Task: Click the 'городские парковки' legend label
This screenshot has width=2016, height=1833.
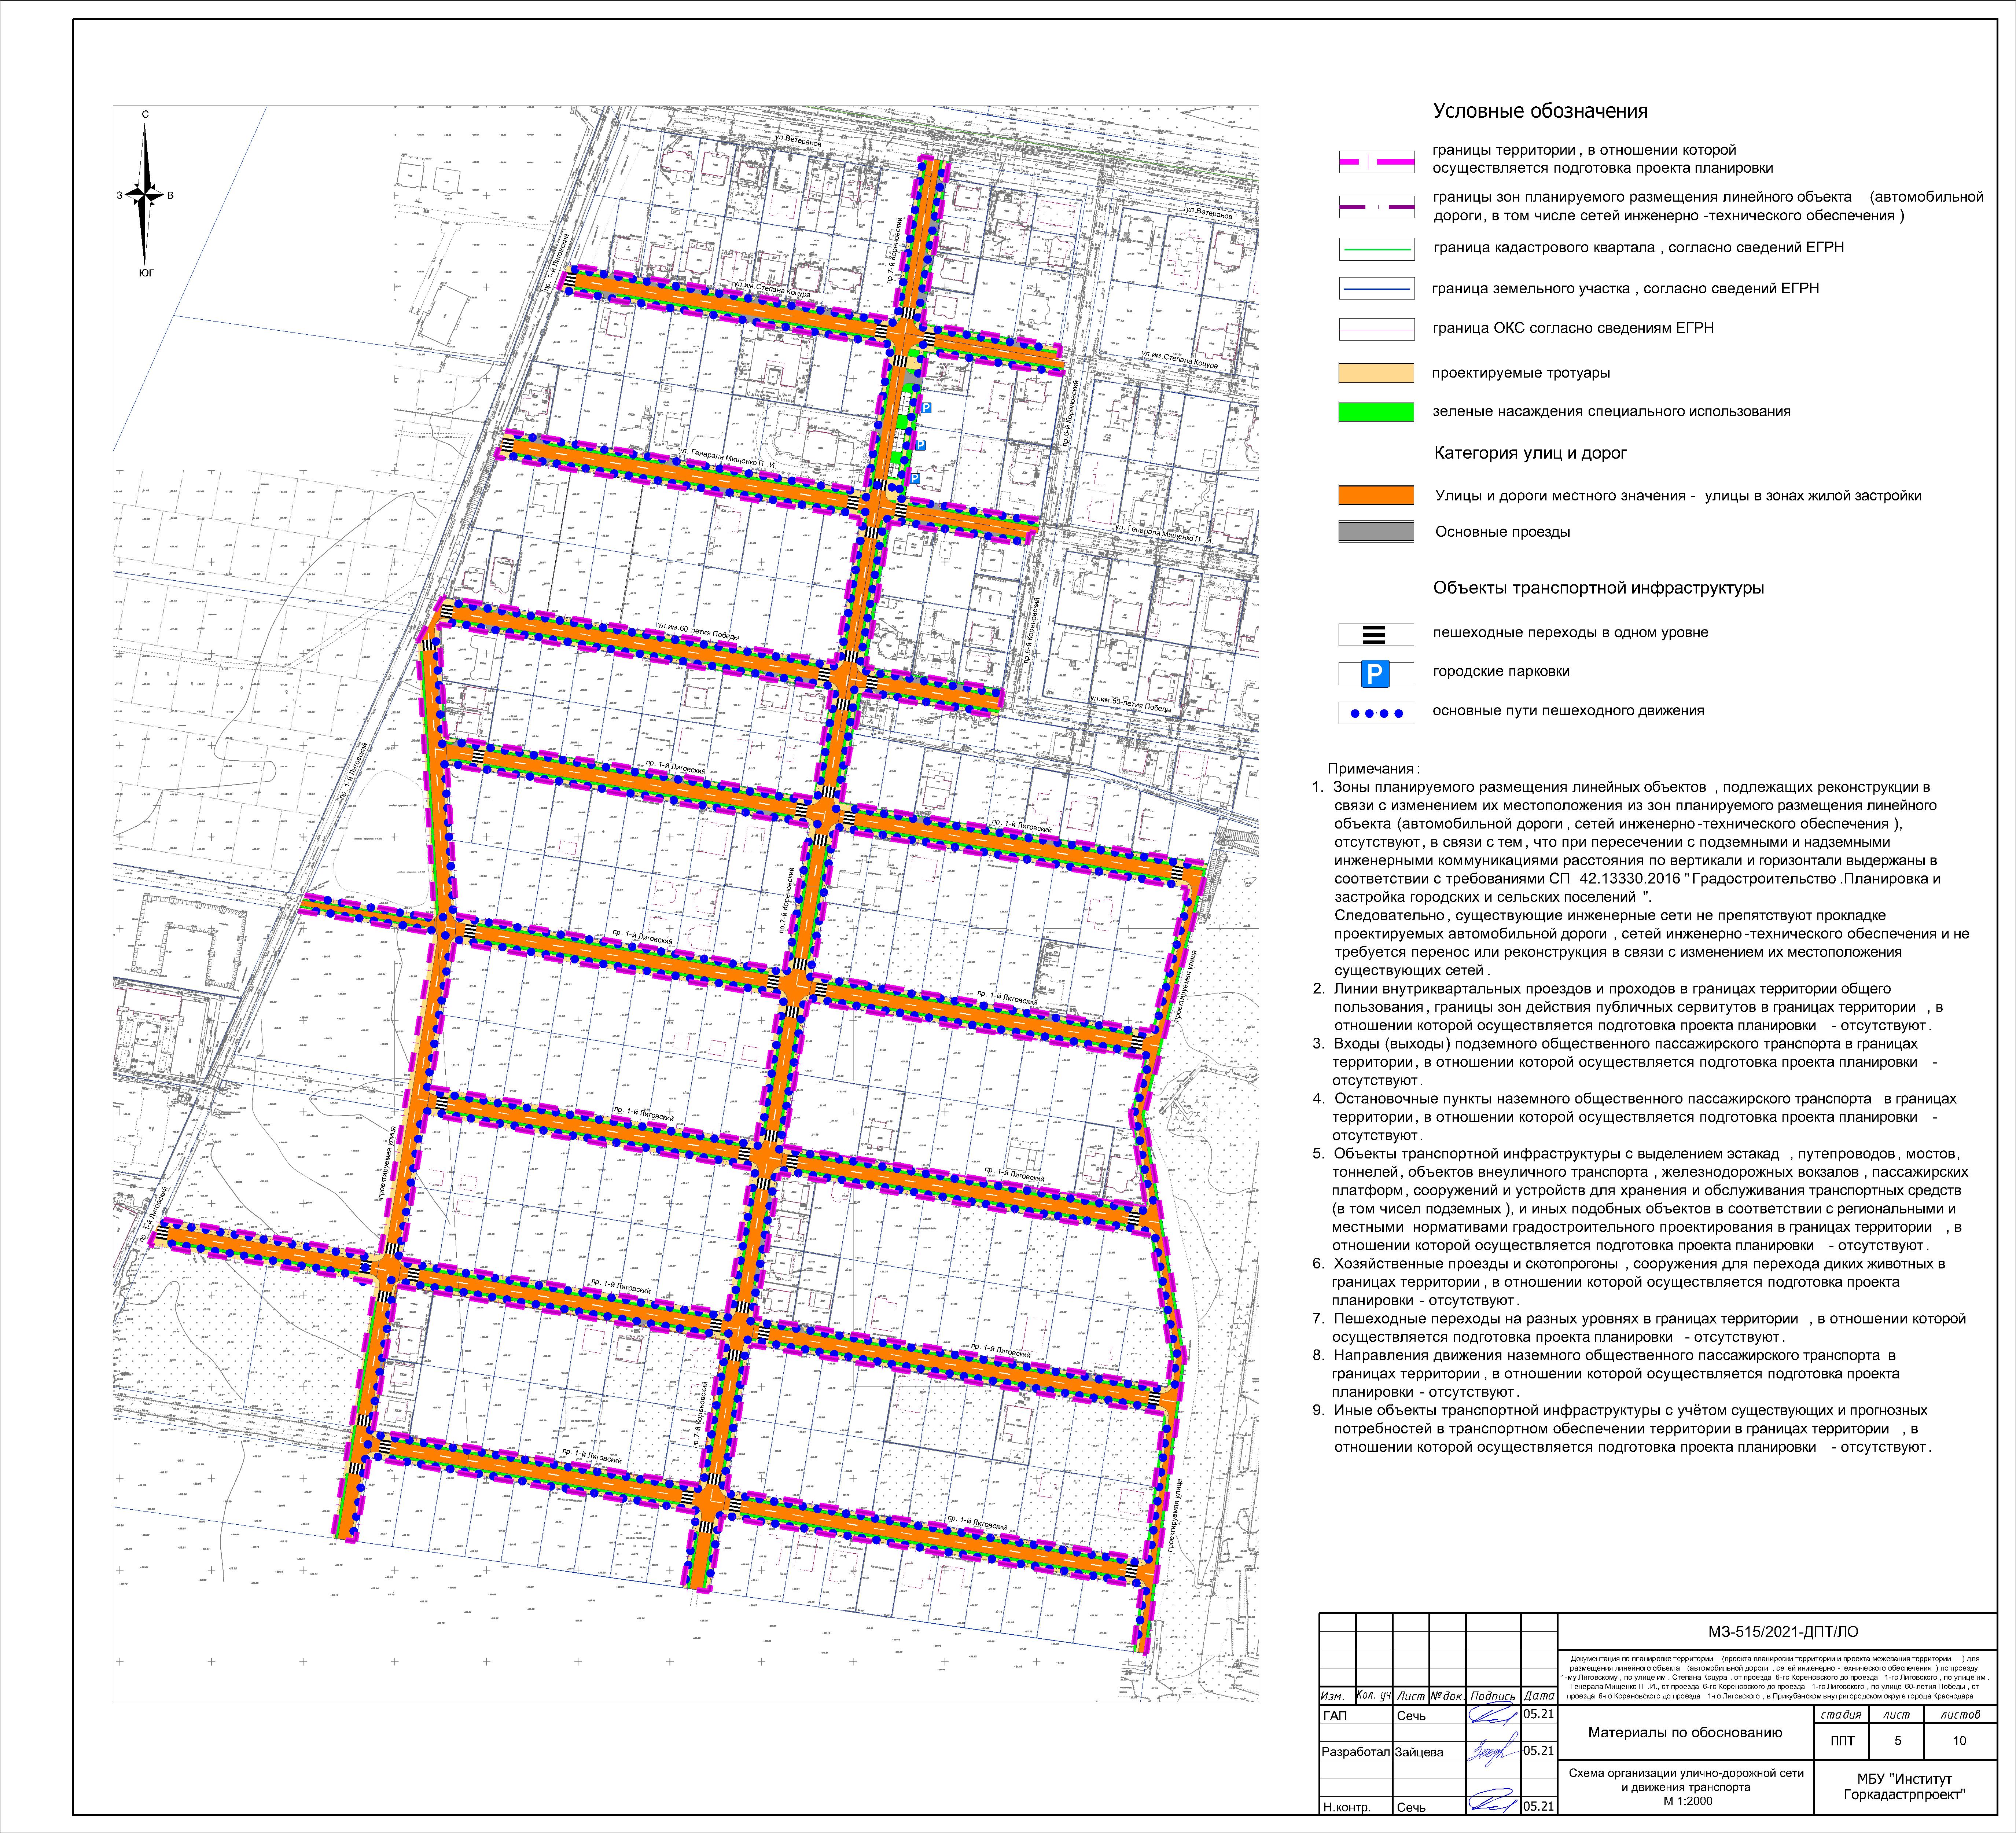Action: pos(1501,672)
